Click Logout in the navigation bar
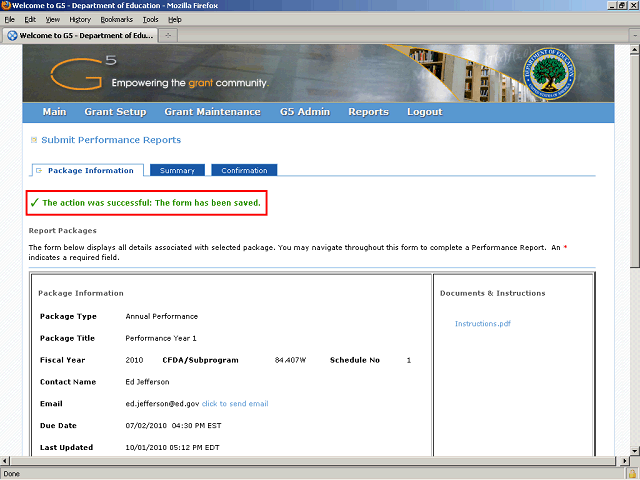Image resolution: width=640 pixels, height=480 pixels. coord(424,112)
